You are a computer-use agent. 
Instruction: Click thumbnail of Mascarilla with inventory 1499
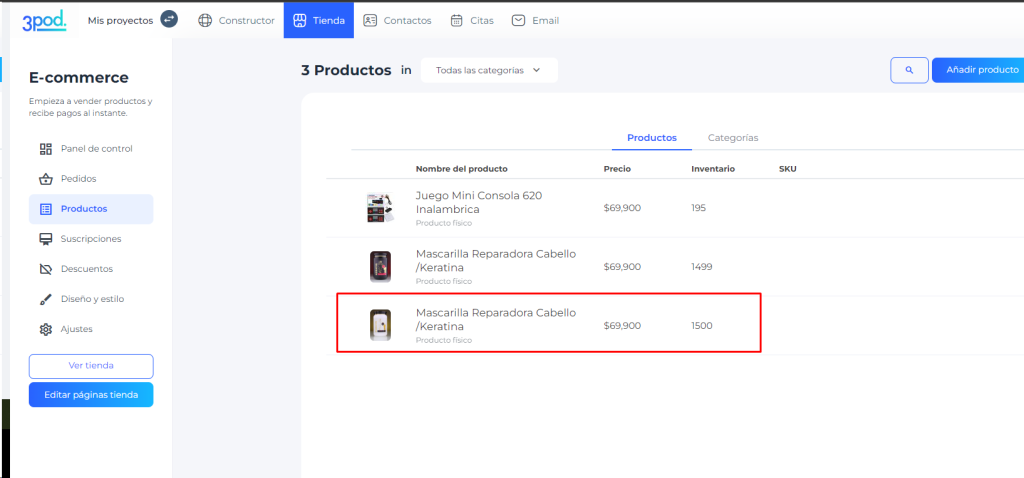380,266
